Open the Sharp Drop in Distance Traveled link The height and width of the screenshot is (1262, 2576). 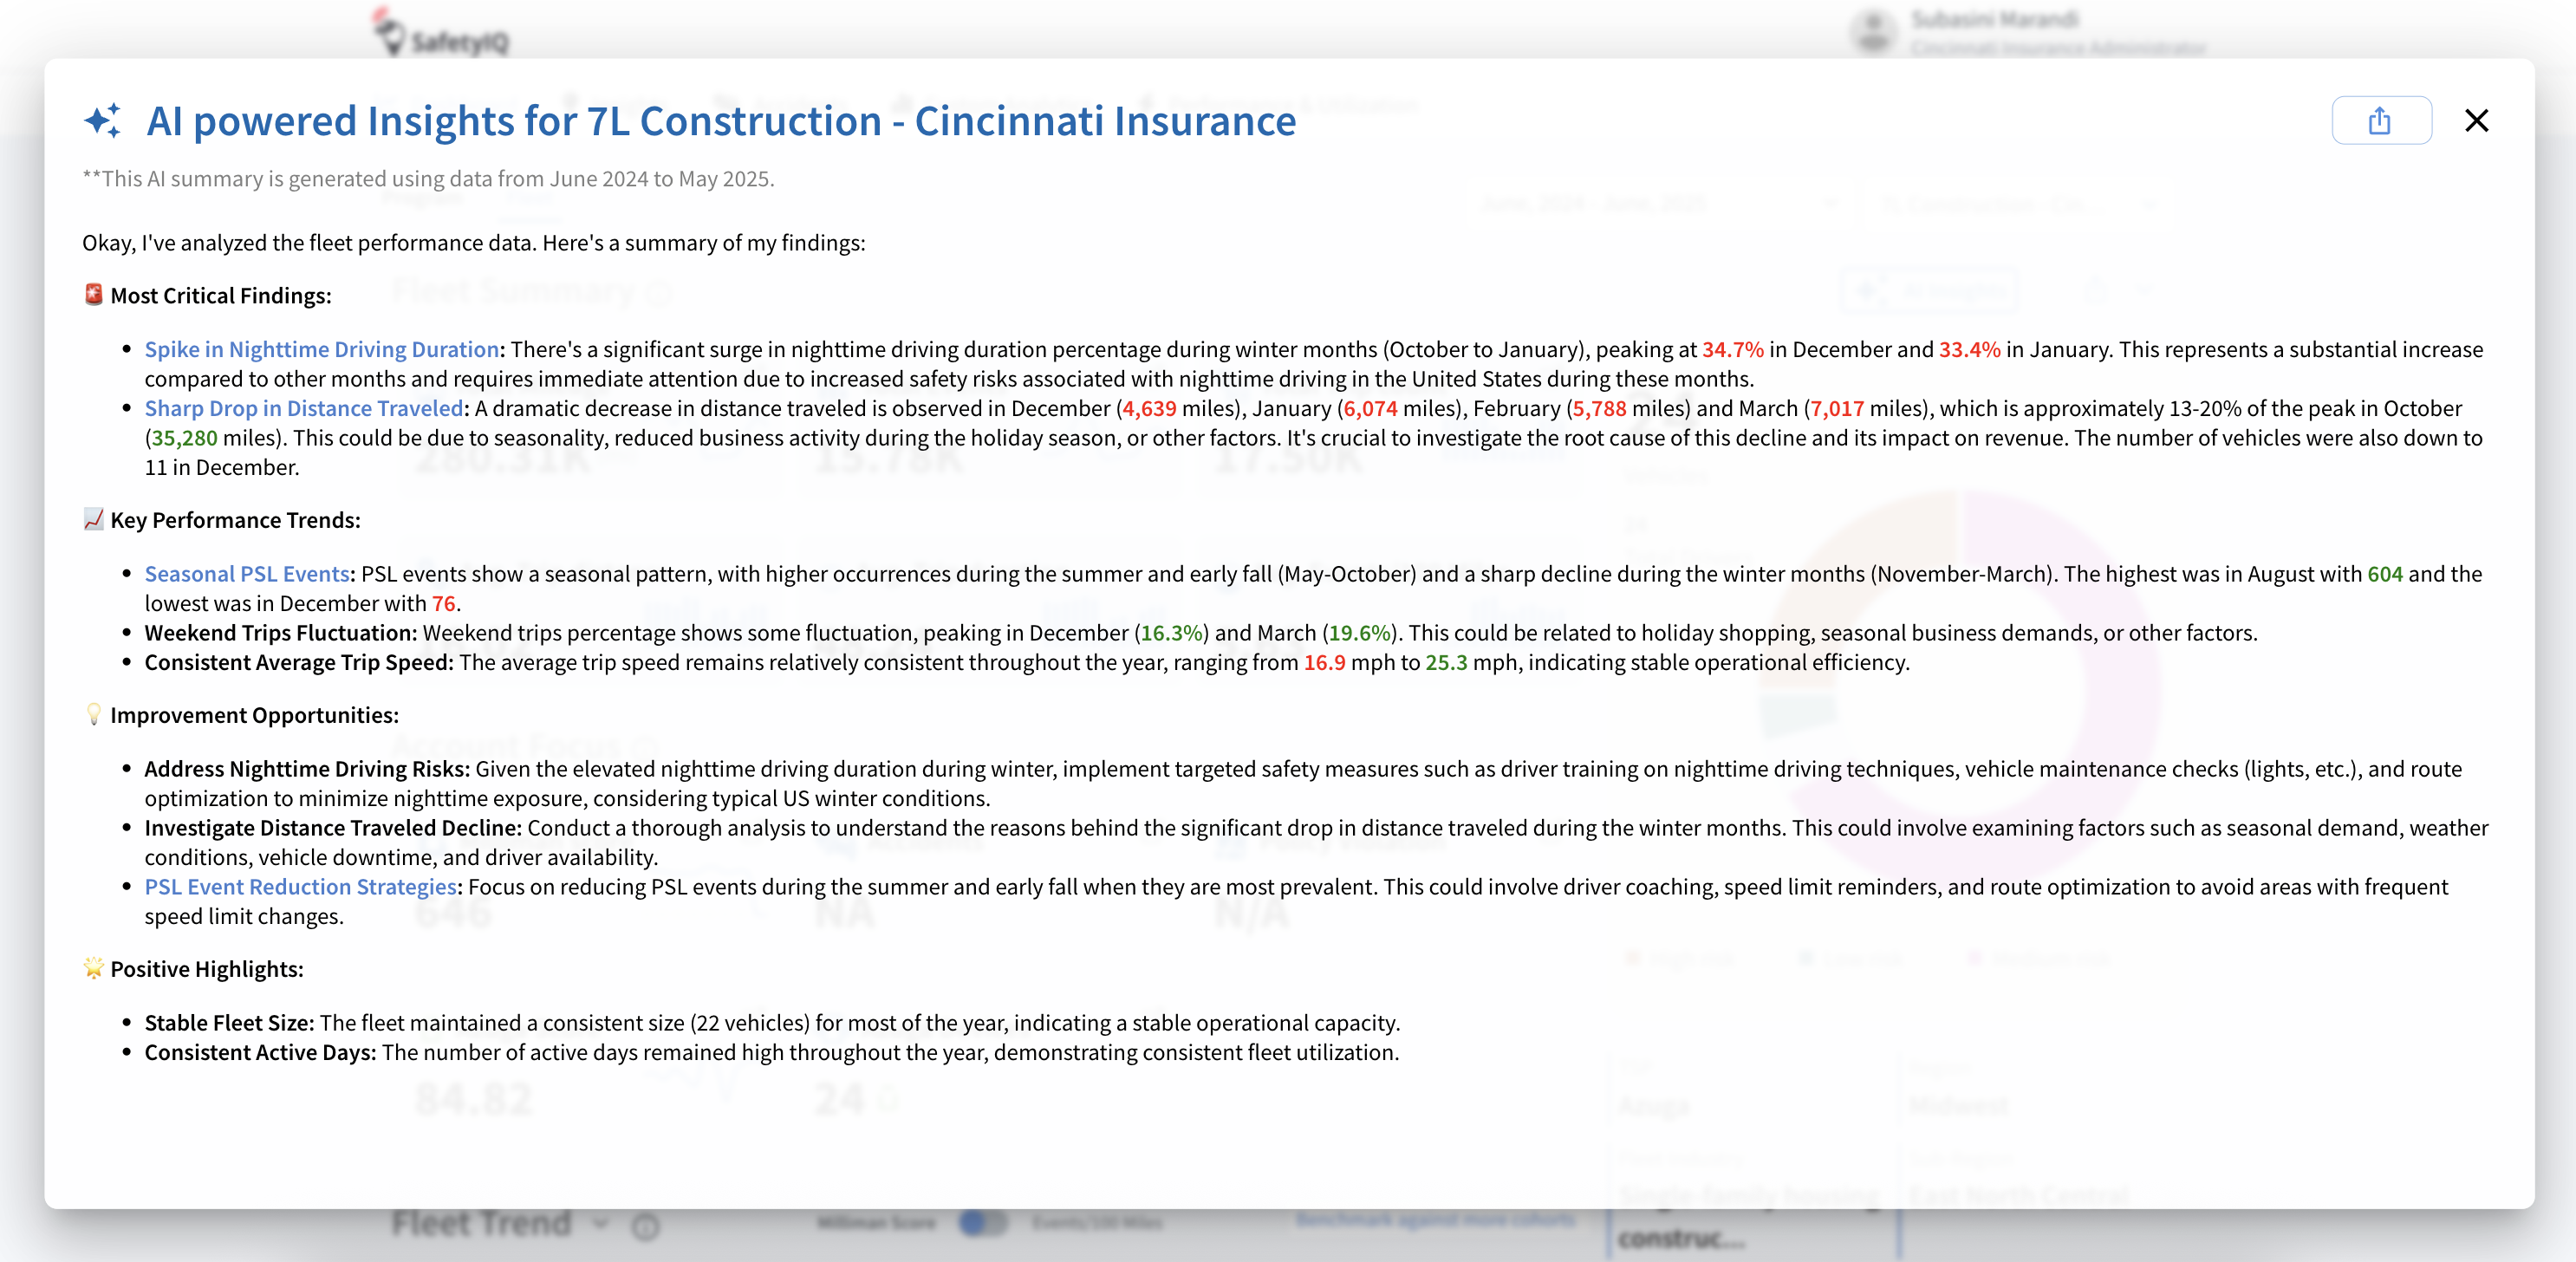click(x=304, y=408)
